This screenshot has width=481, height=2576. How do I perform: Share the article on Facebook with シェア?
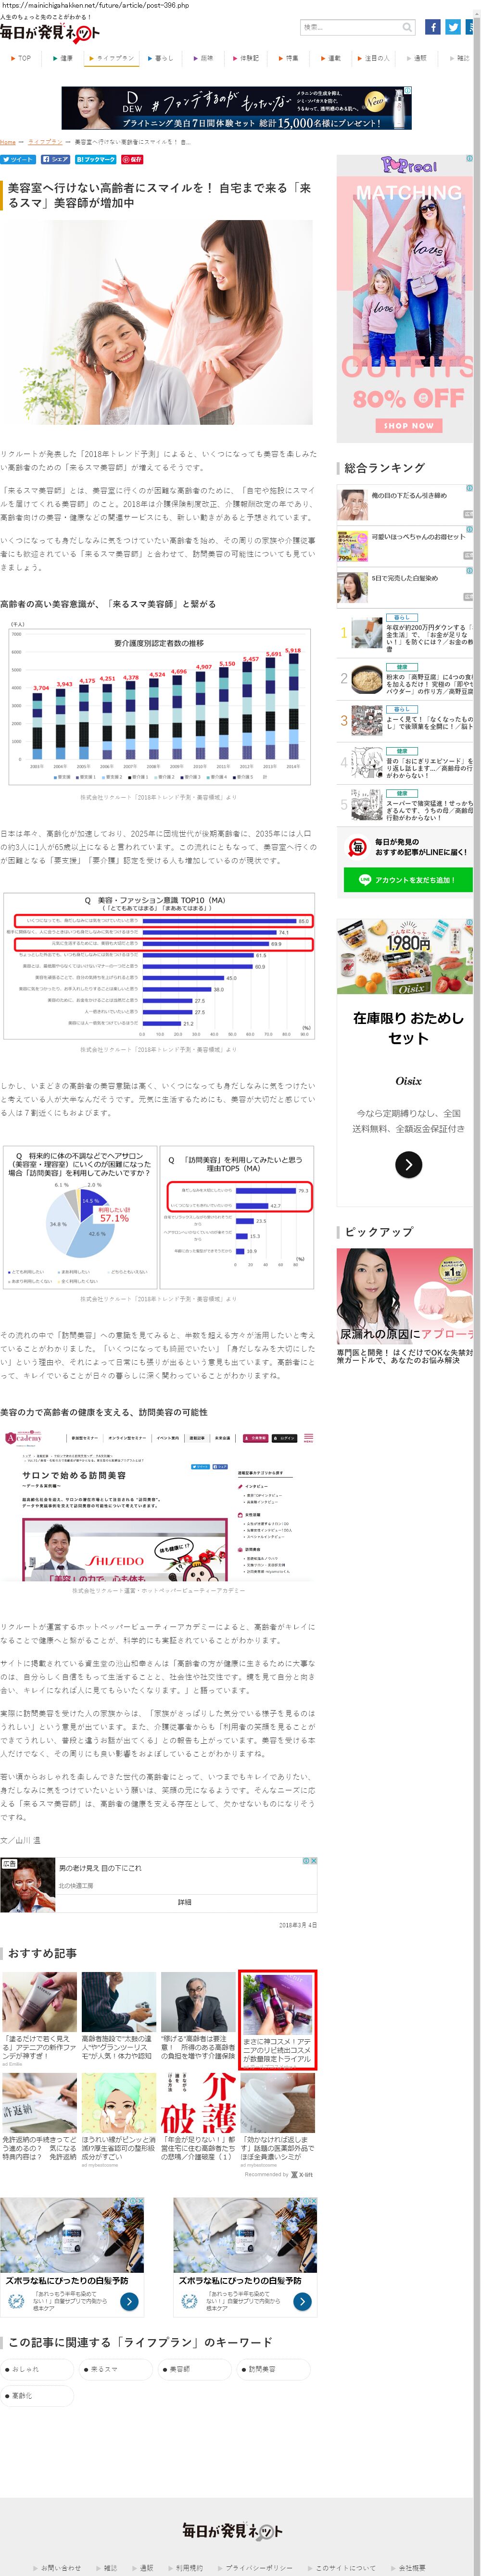pyautogui.click(x=56, y=159)
